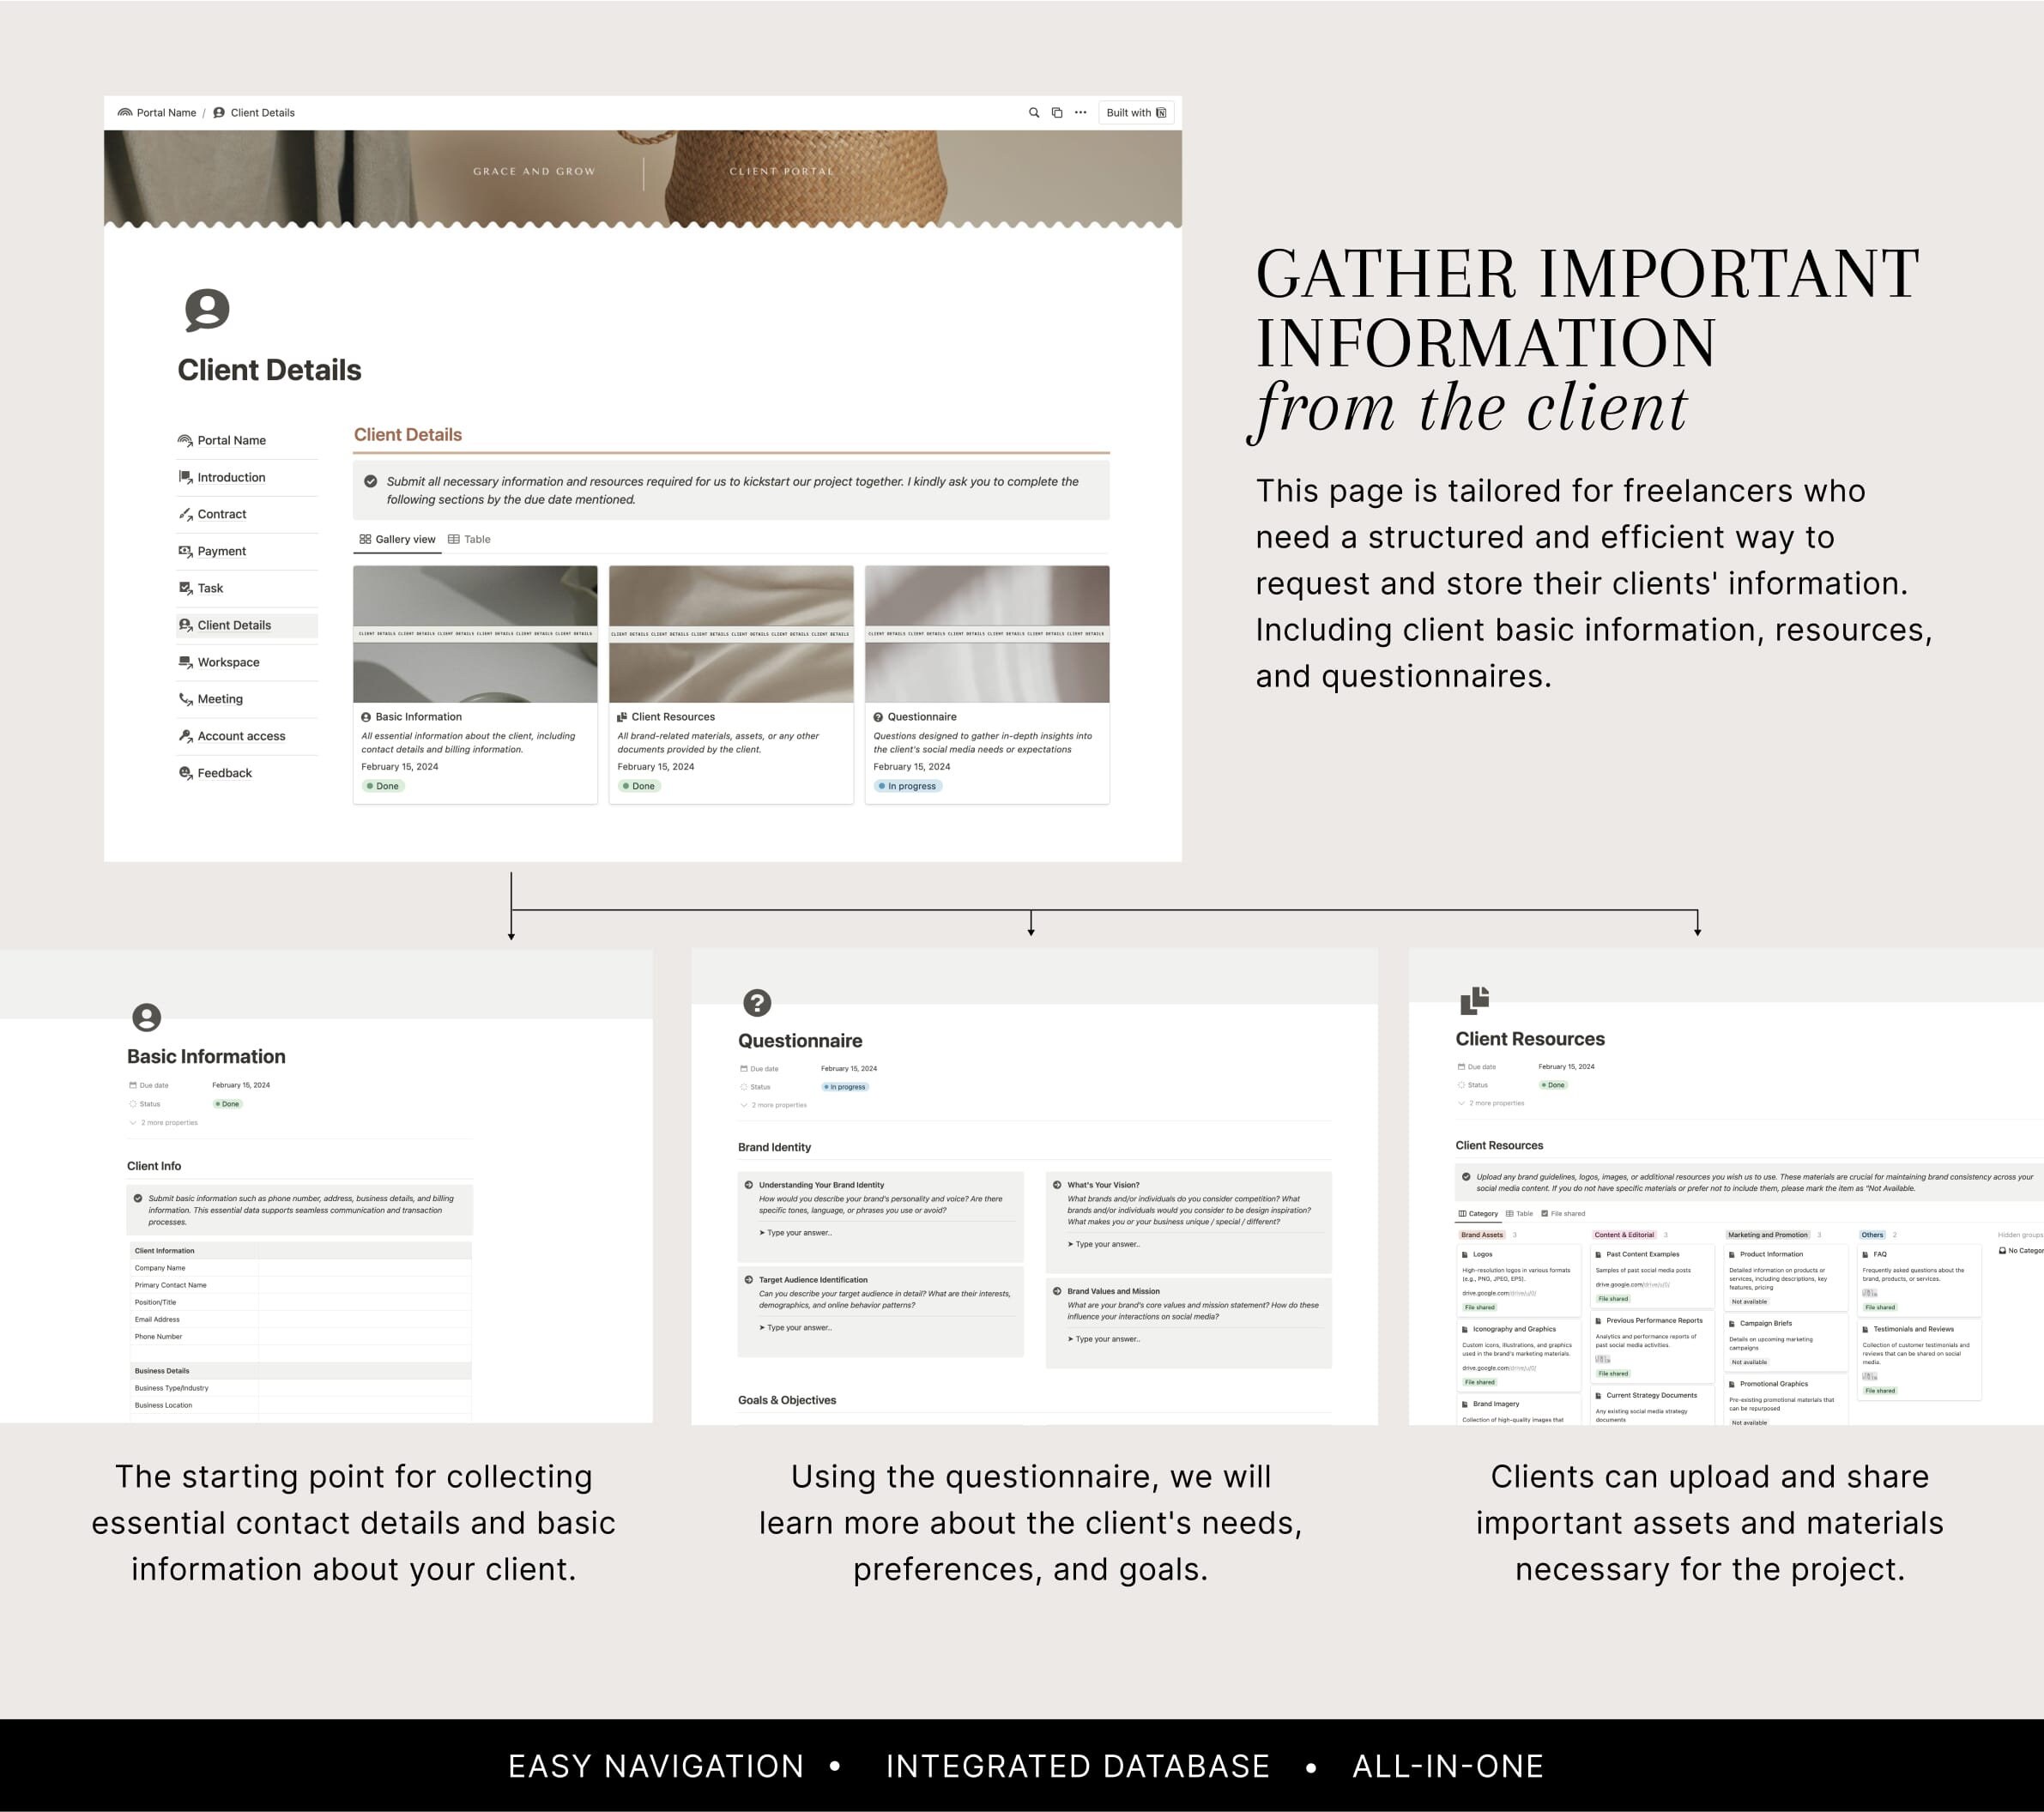Click the Client Resources documents page icon
The width and height of the screenshot is (2044, 1812).
(x=1475, y=1000)
